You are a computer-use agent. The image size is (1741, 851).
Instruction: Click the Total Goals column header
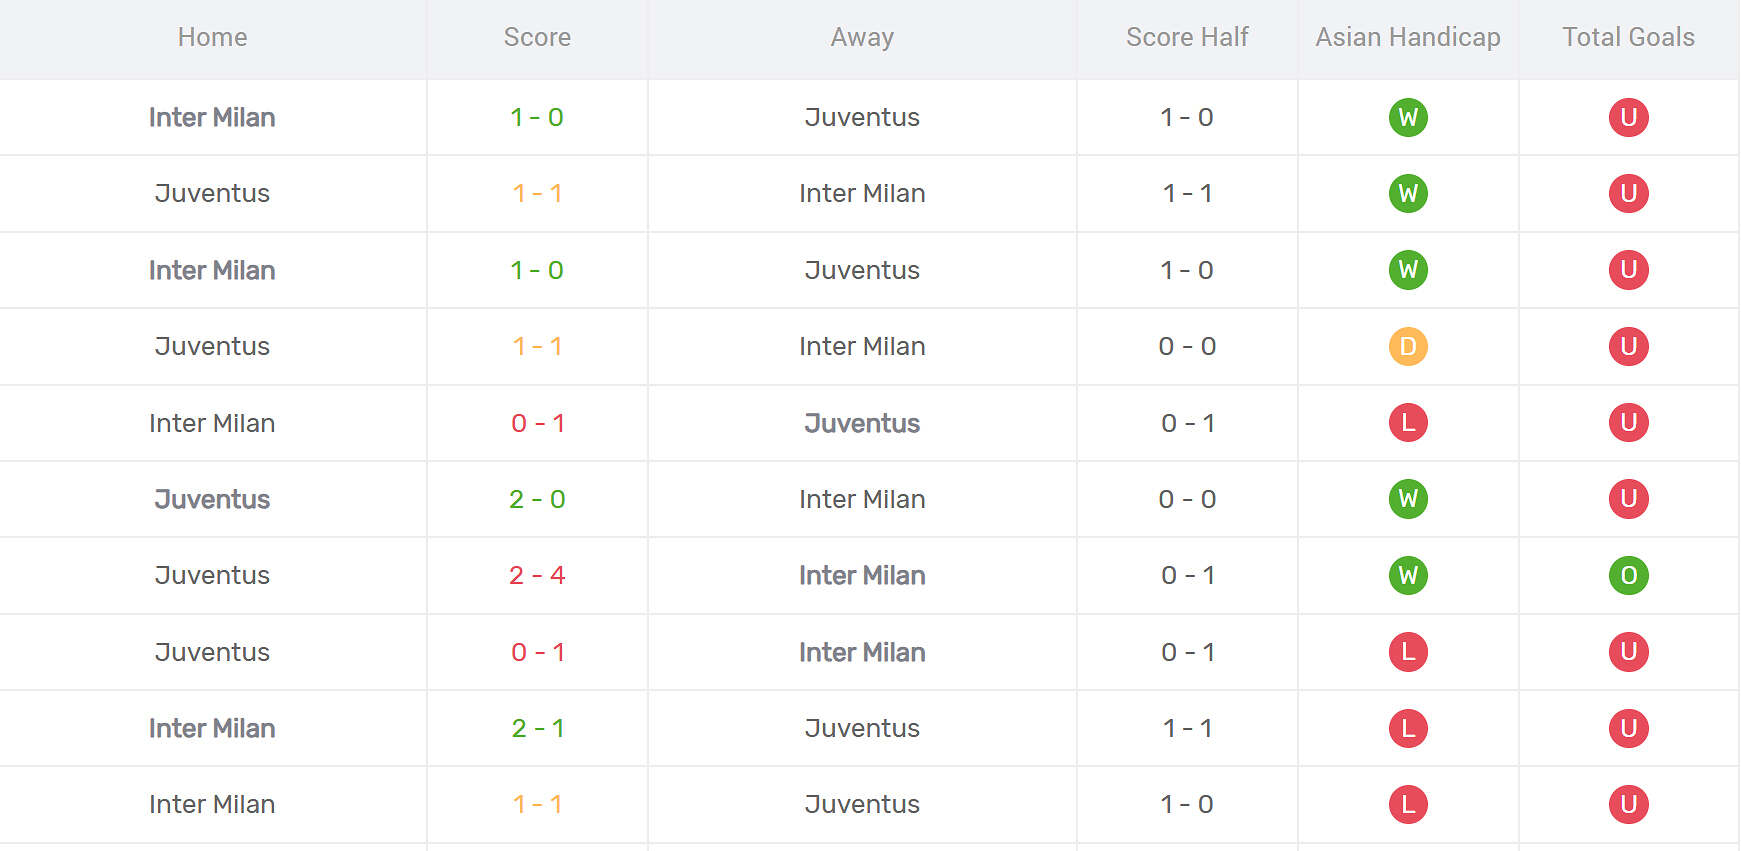1628,38
